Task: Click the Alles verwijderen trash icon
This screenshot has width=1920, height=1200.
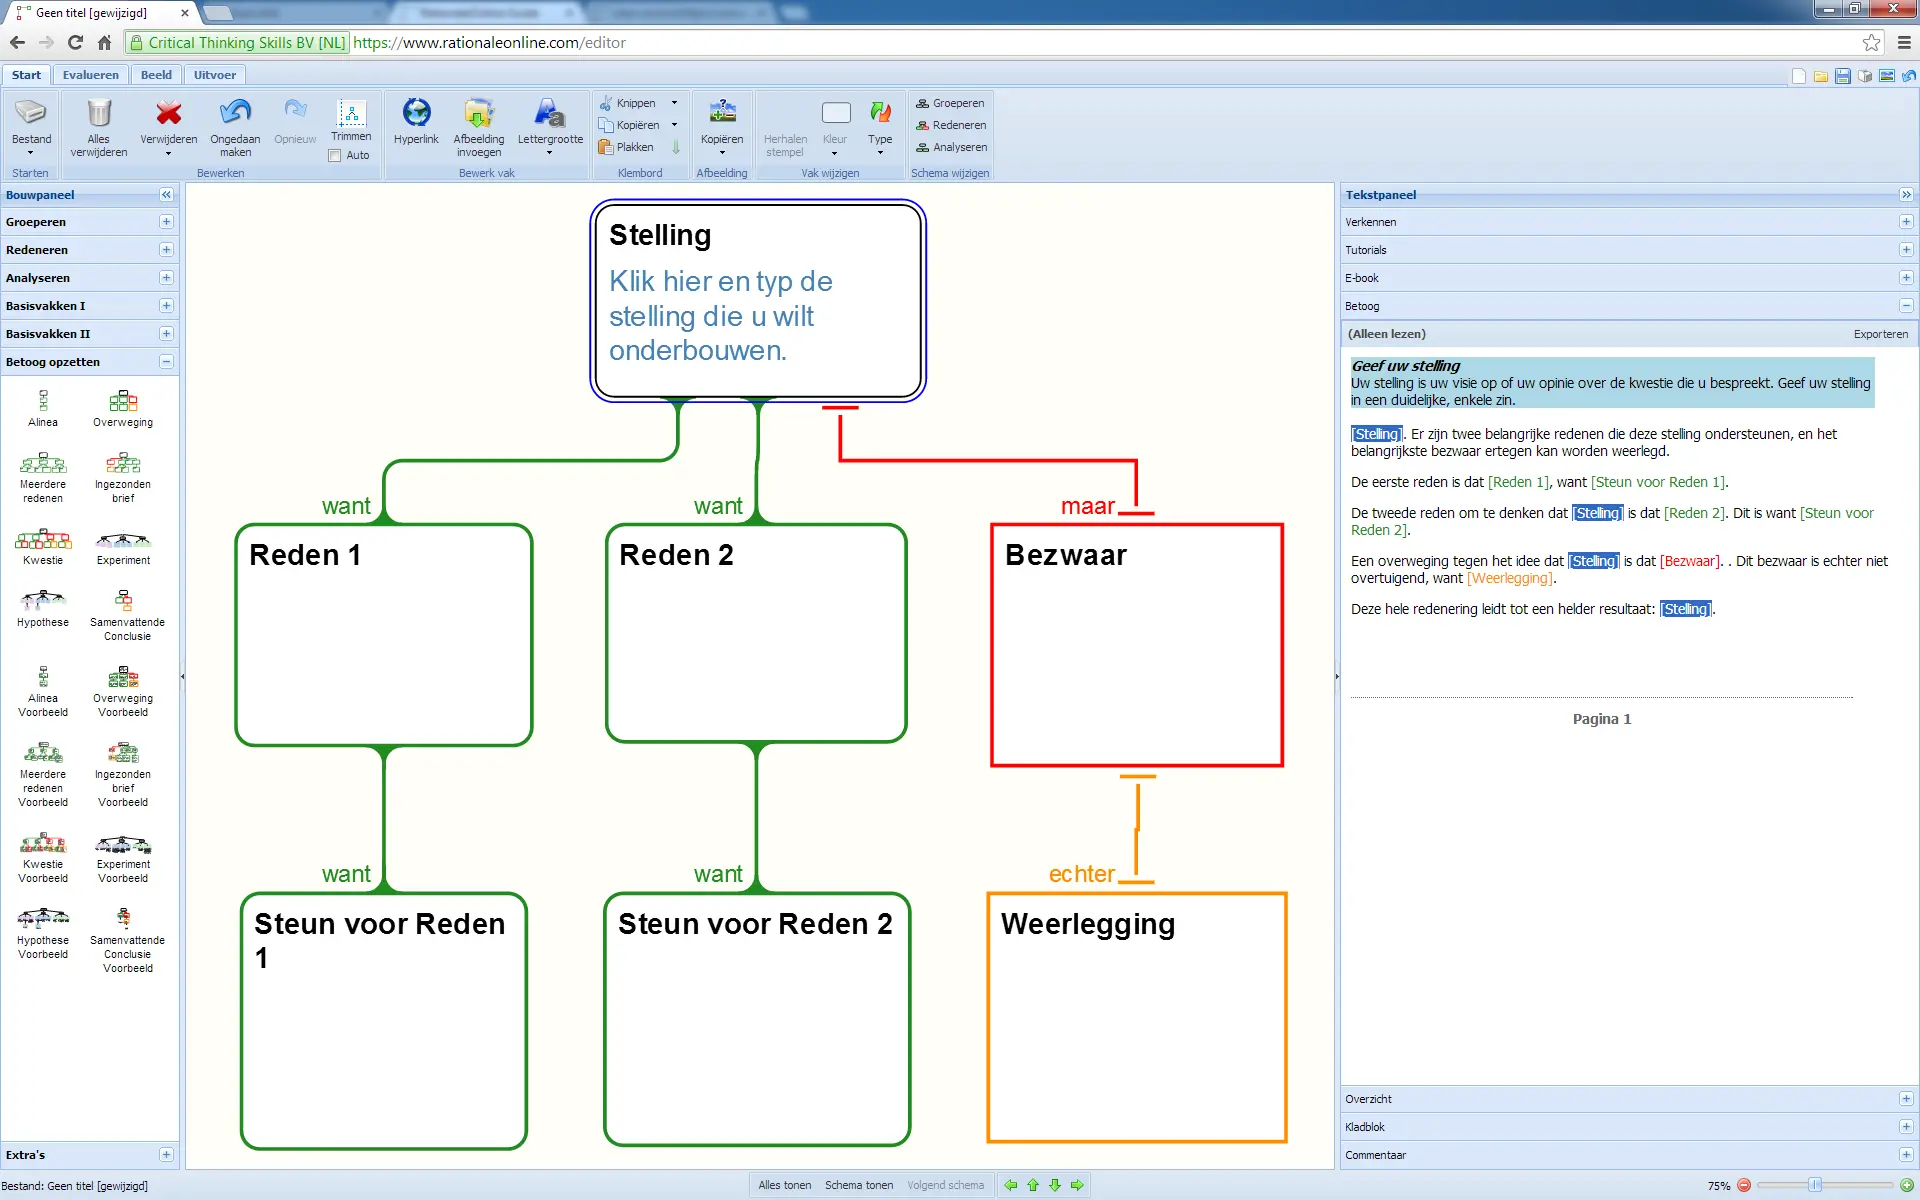Action: point(99,114)
